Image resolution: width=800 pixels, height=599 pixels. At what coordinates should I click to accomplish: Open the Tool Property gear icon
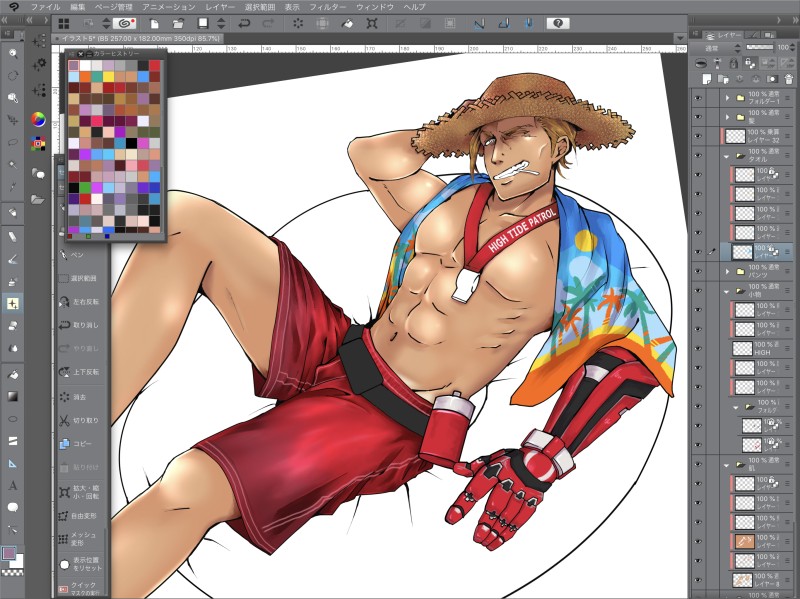click(39, 65)
